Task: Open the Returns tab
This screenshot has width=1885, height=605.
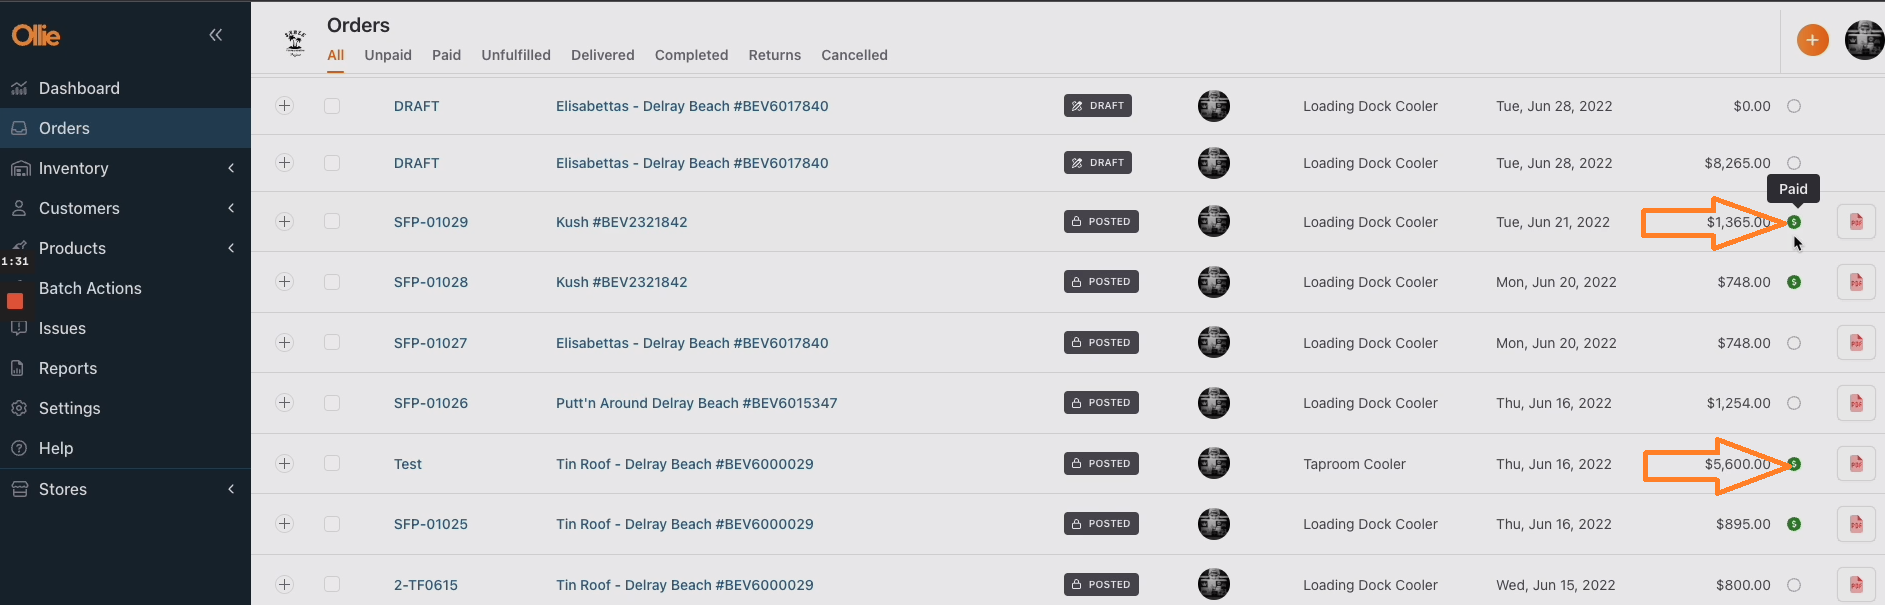Action: [775, 55]
